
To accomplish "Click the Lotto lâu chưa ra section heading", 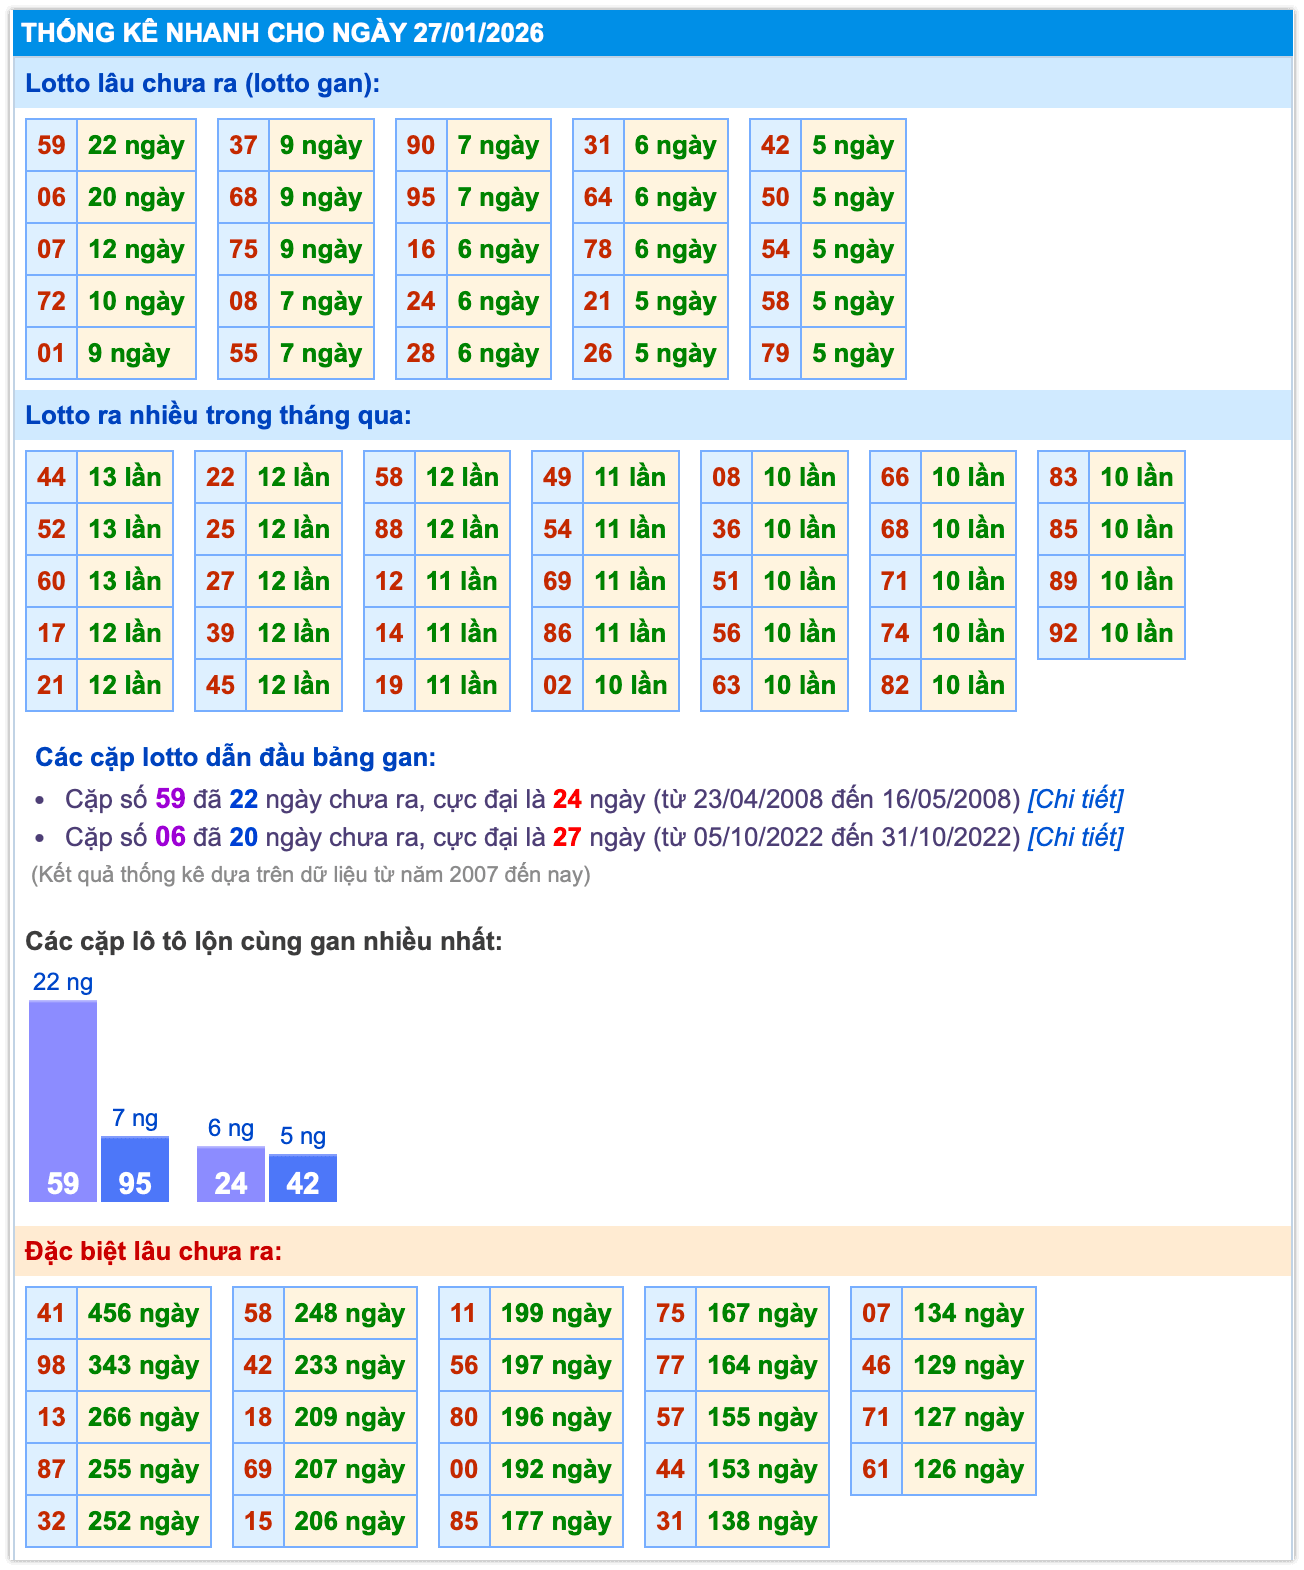I will [x=203, y=83].
